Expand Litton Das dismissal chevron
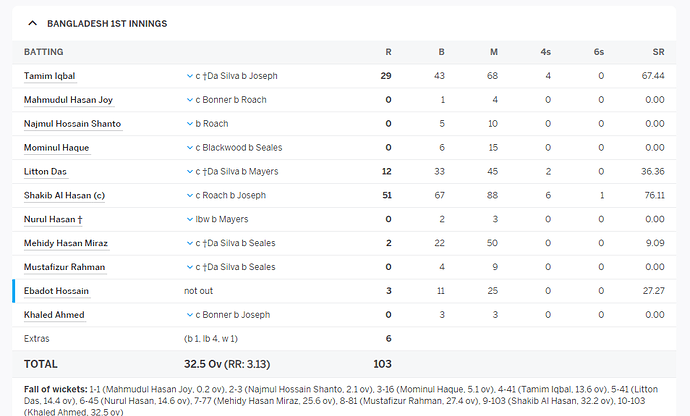 click(x=189, y=172)
